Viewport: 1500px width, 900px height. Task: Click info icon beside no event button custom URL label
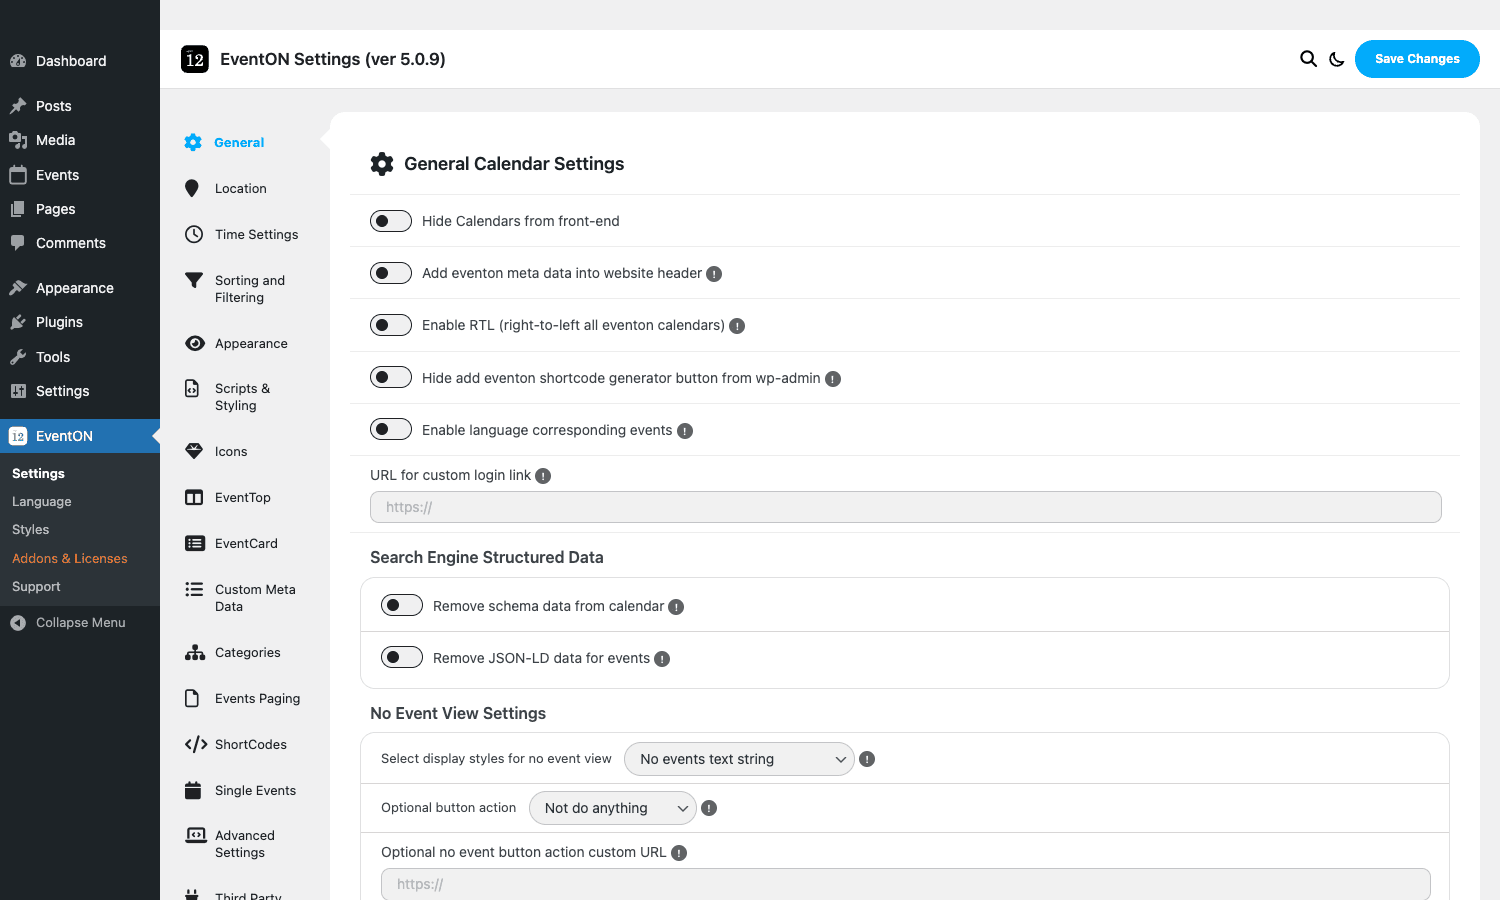pos(679,853)
